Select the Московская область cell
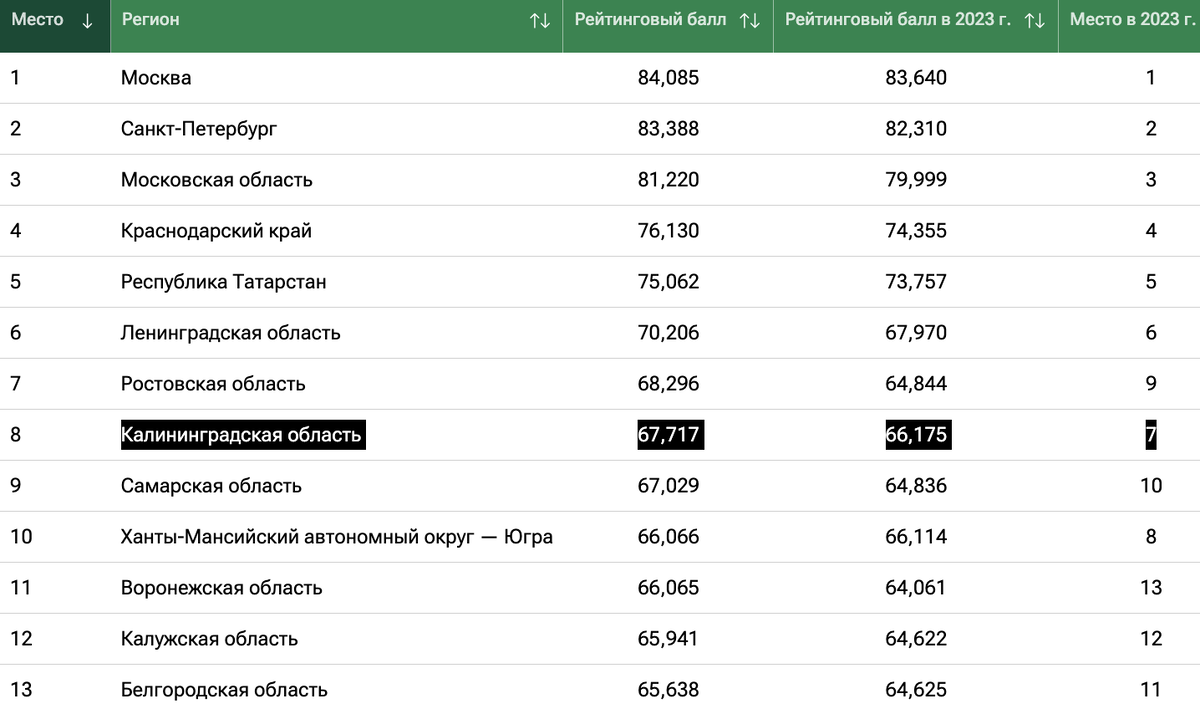The height and width of the screenshot is (714, 1200). click(x=217, y=180)
